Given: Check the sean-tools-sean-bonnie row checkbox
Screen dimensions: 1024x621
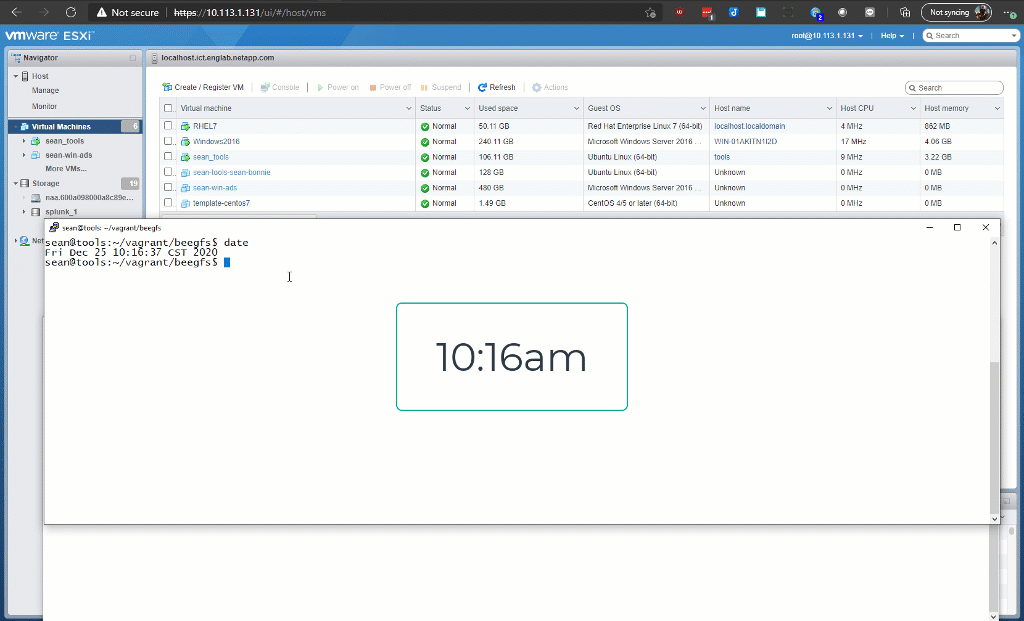Looking at the screenshot, I should click(x=168, y=172).
